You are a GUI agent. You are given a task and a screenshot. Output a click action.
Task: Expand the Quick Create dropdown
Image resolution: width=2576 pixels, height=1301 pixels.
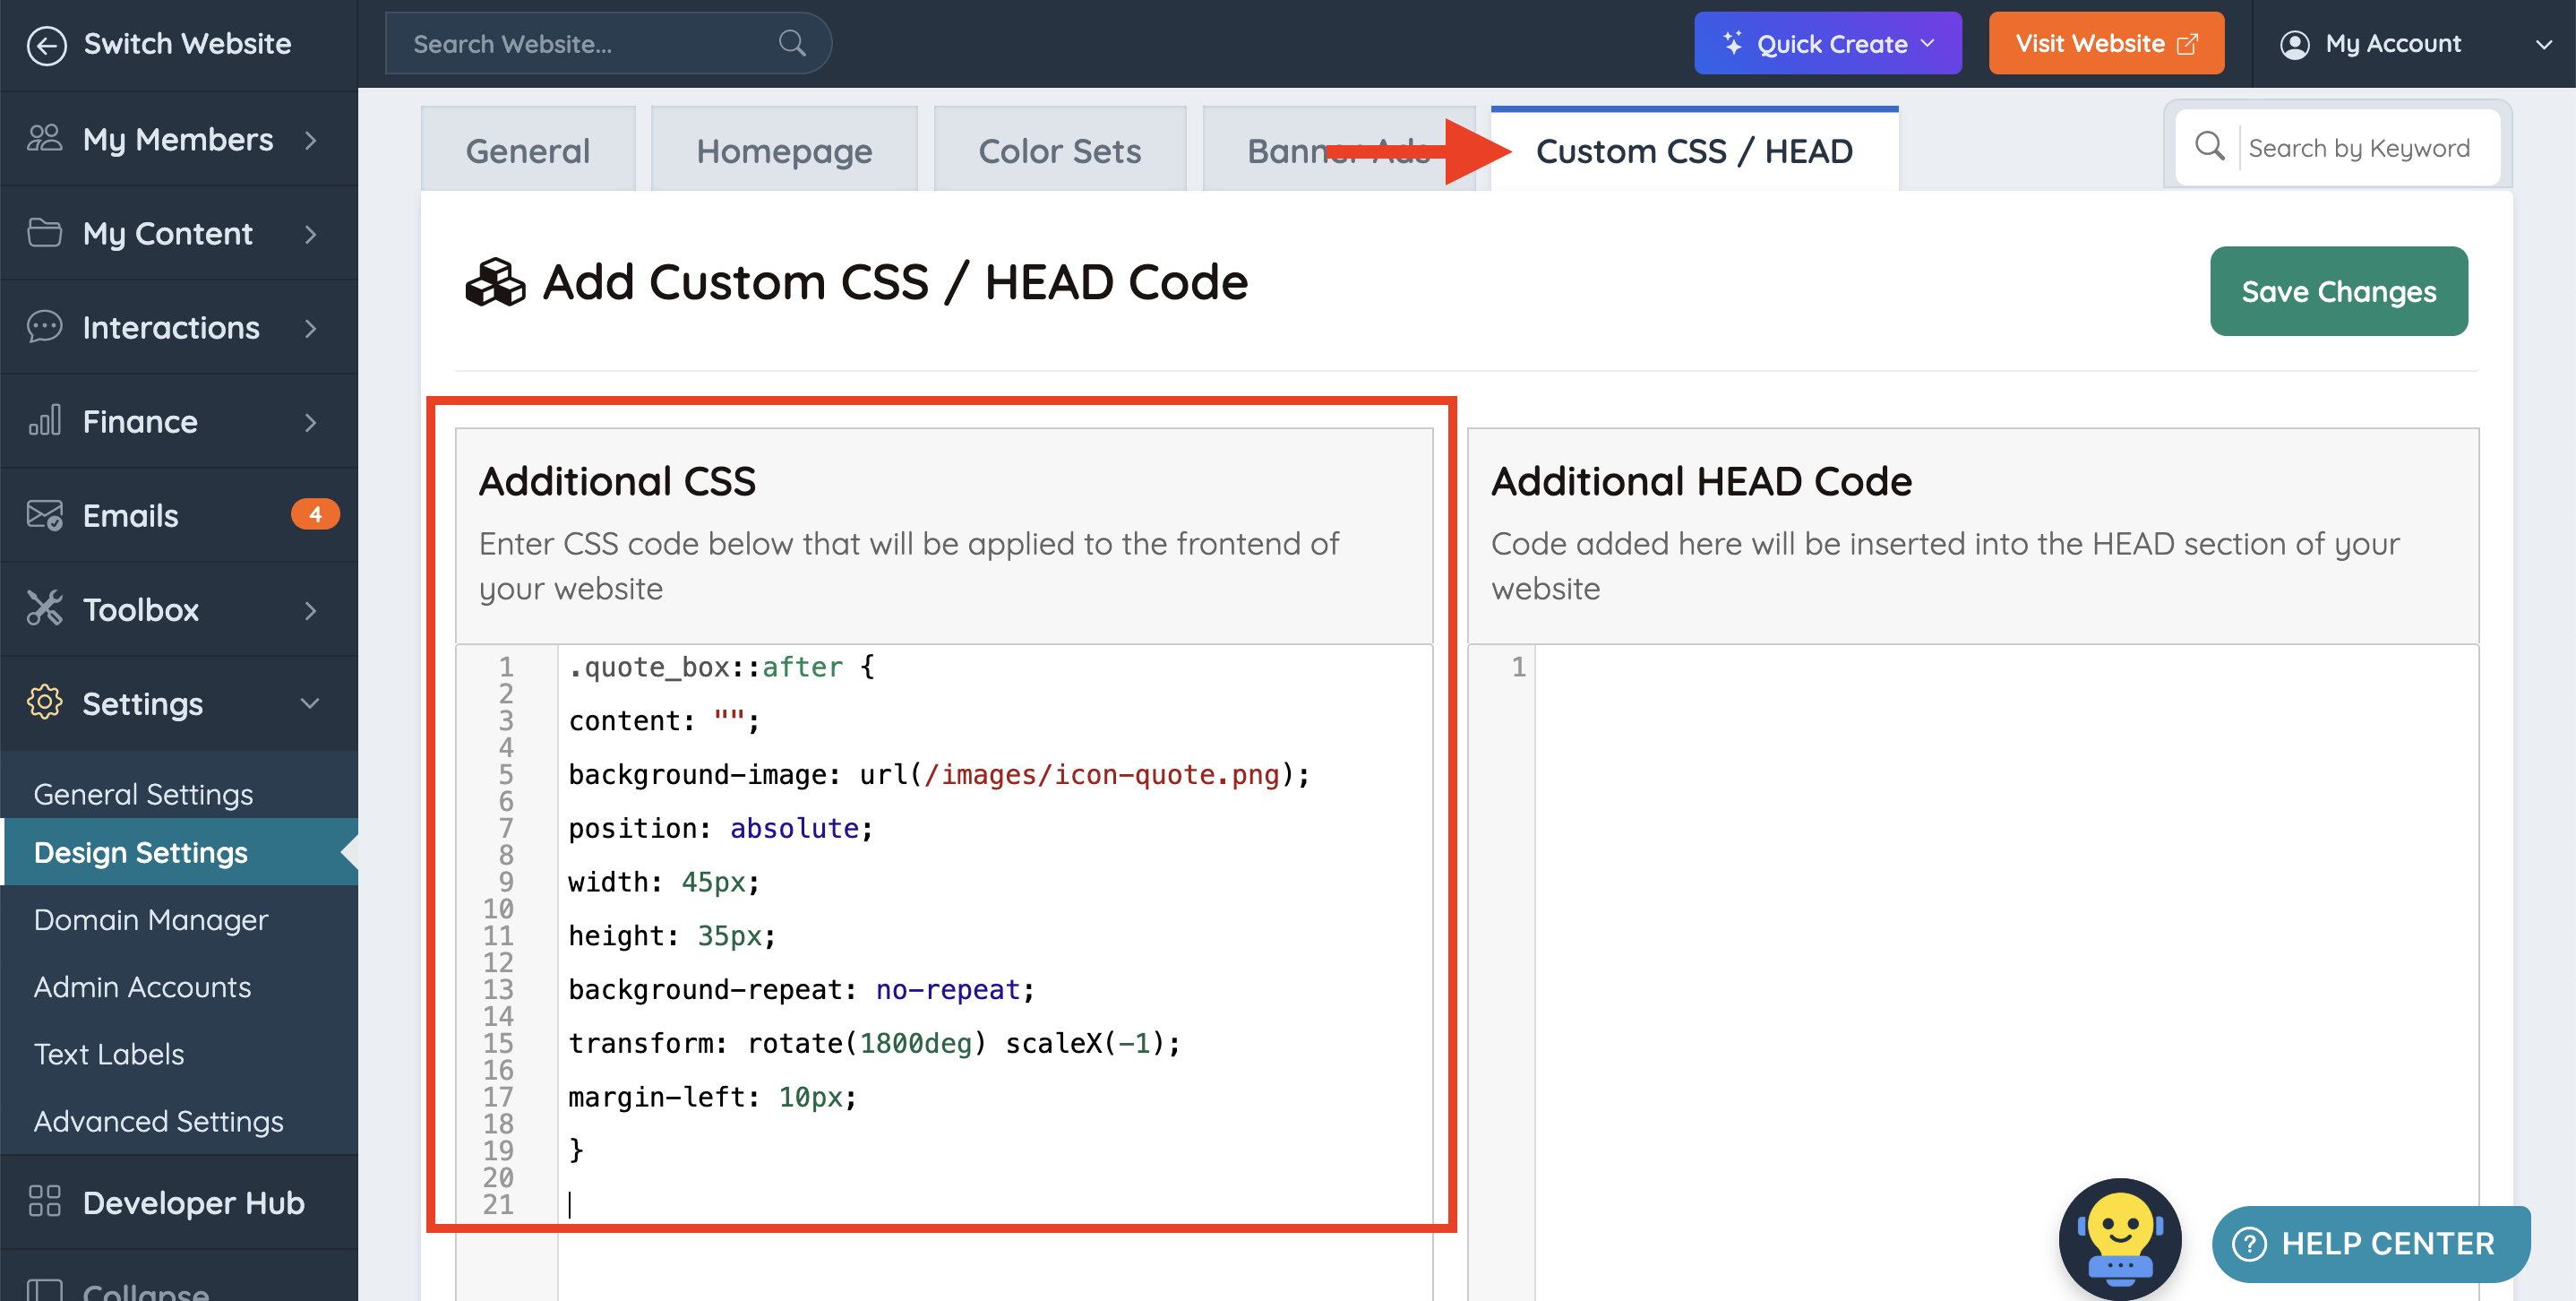point(1826,44)
